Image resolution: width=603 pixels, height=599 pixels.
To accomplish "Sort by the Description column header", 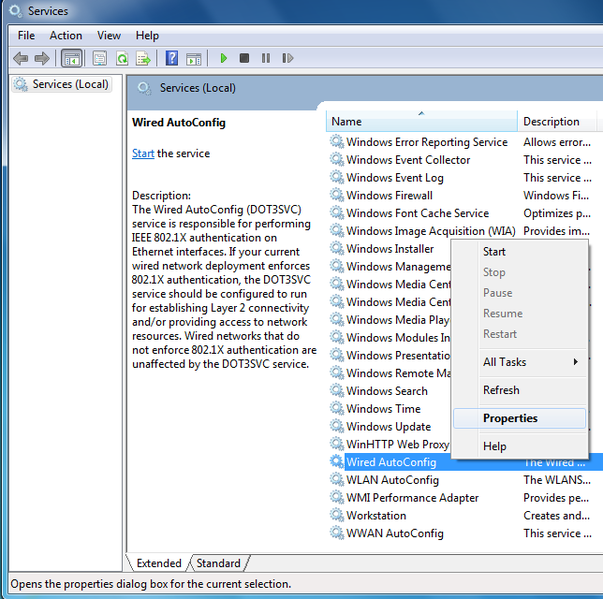I will [556, 121].
